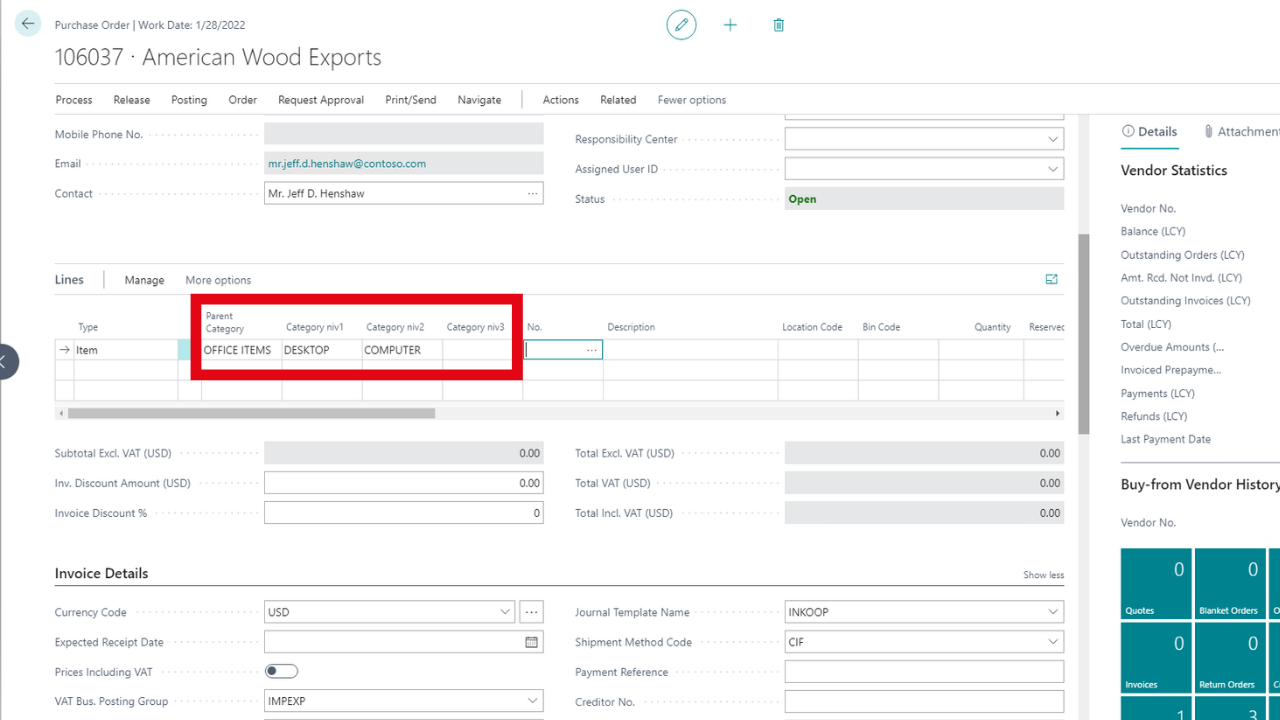This screenshot has width=1280, height=720.
Task: Open Currency Code ellipsis assist button
Action: pos(532,612)
